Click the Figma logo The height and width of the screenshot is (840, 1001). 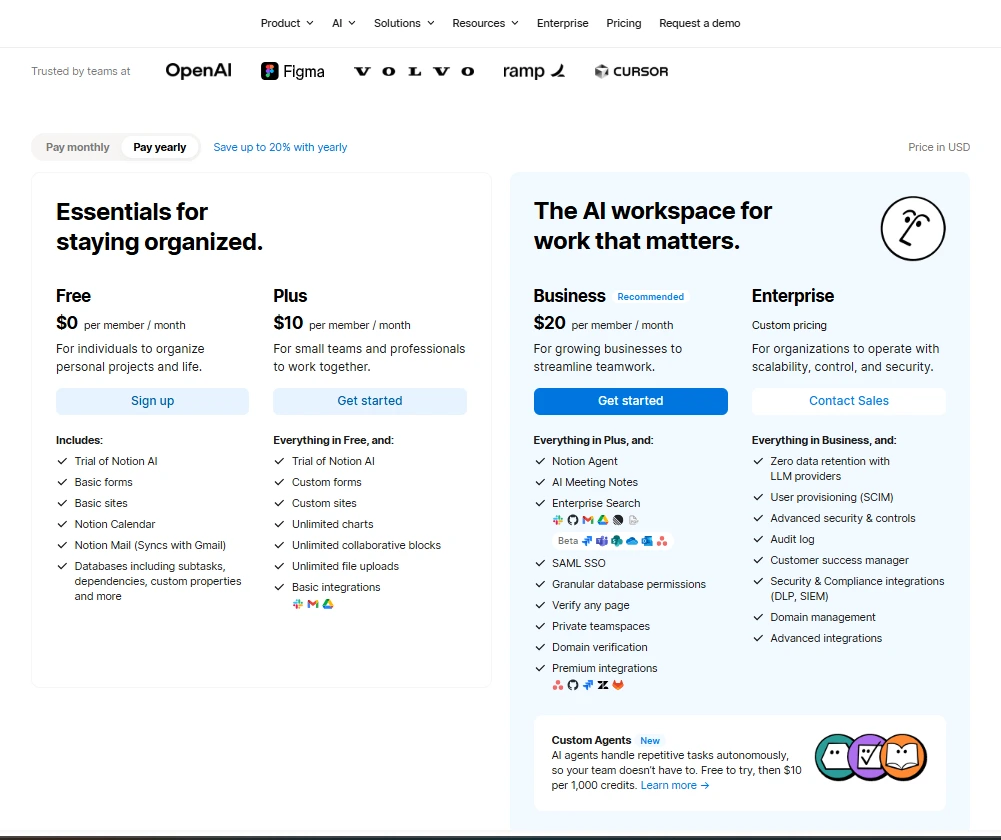[292, 71]
